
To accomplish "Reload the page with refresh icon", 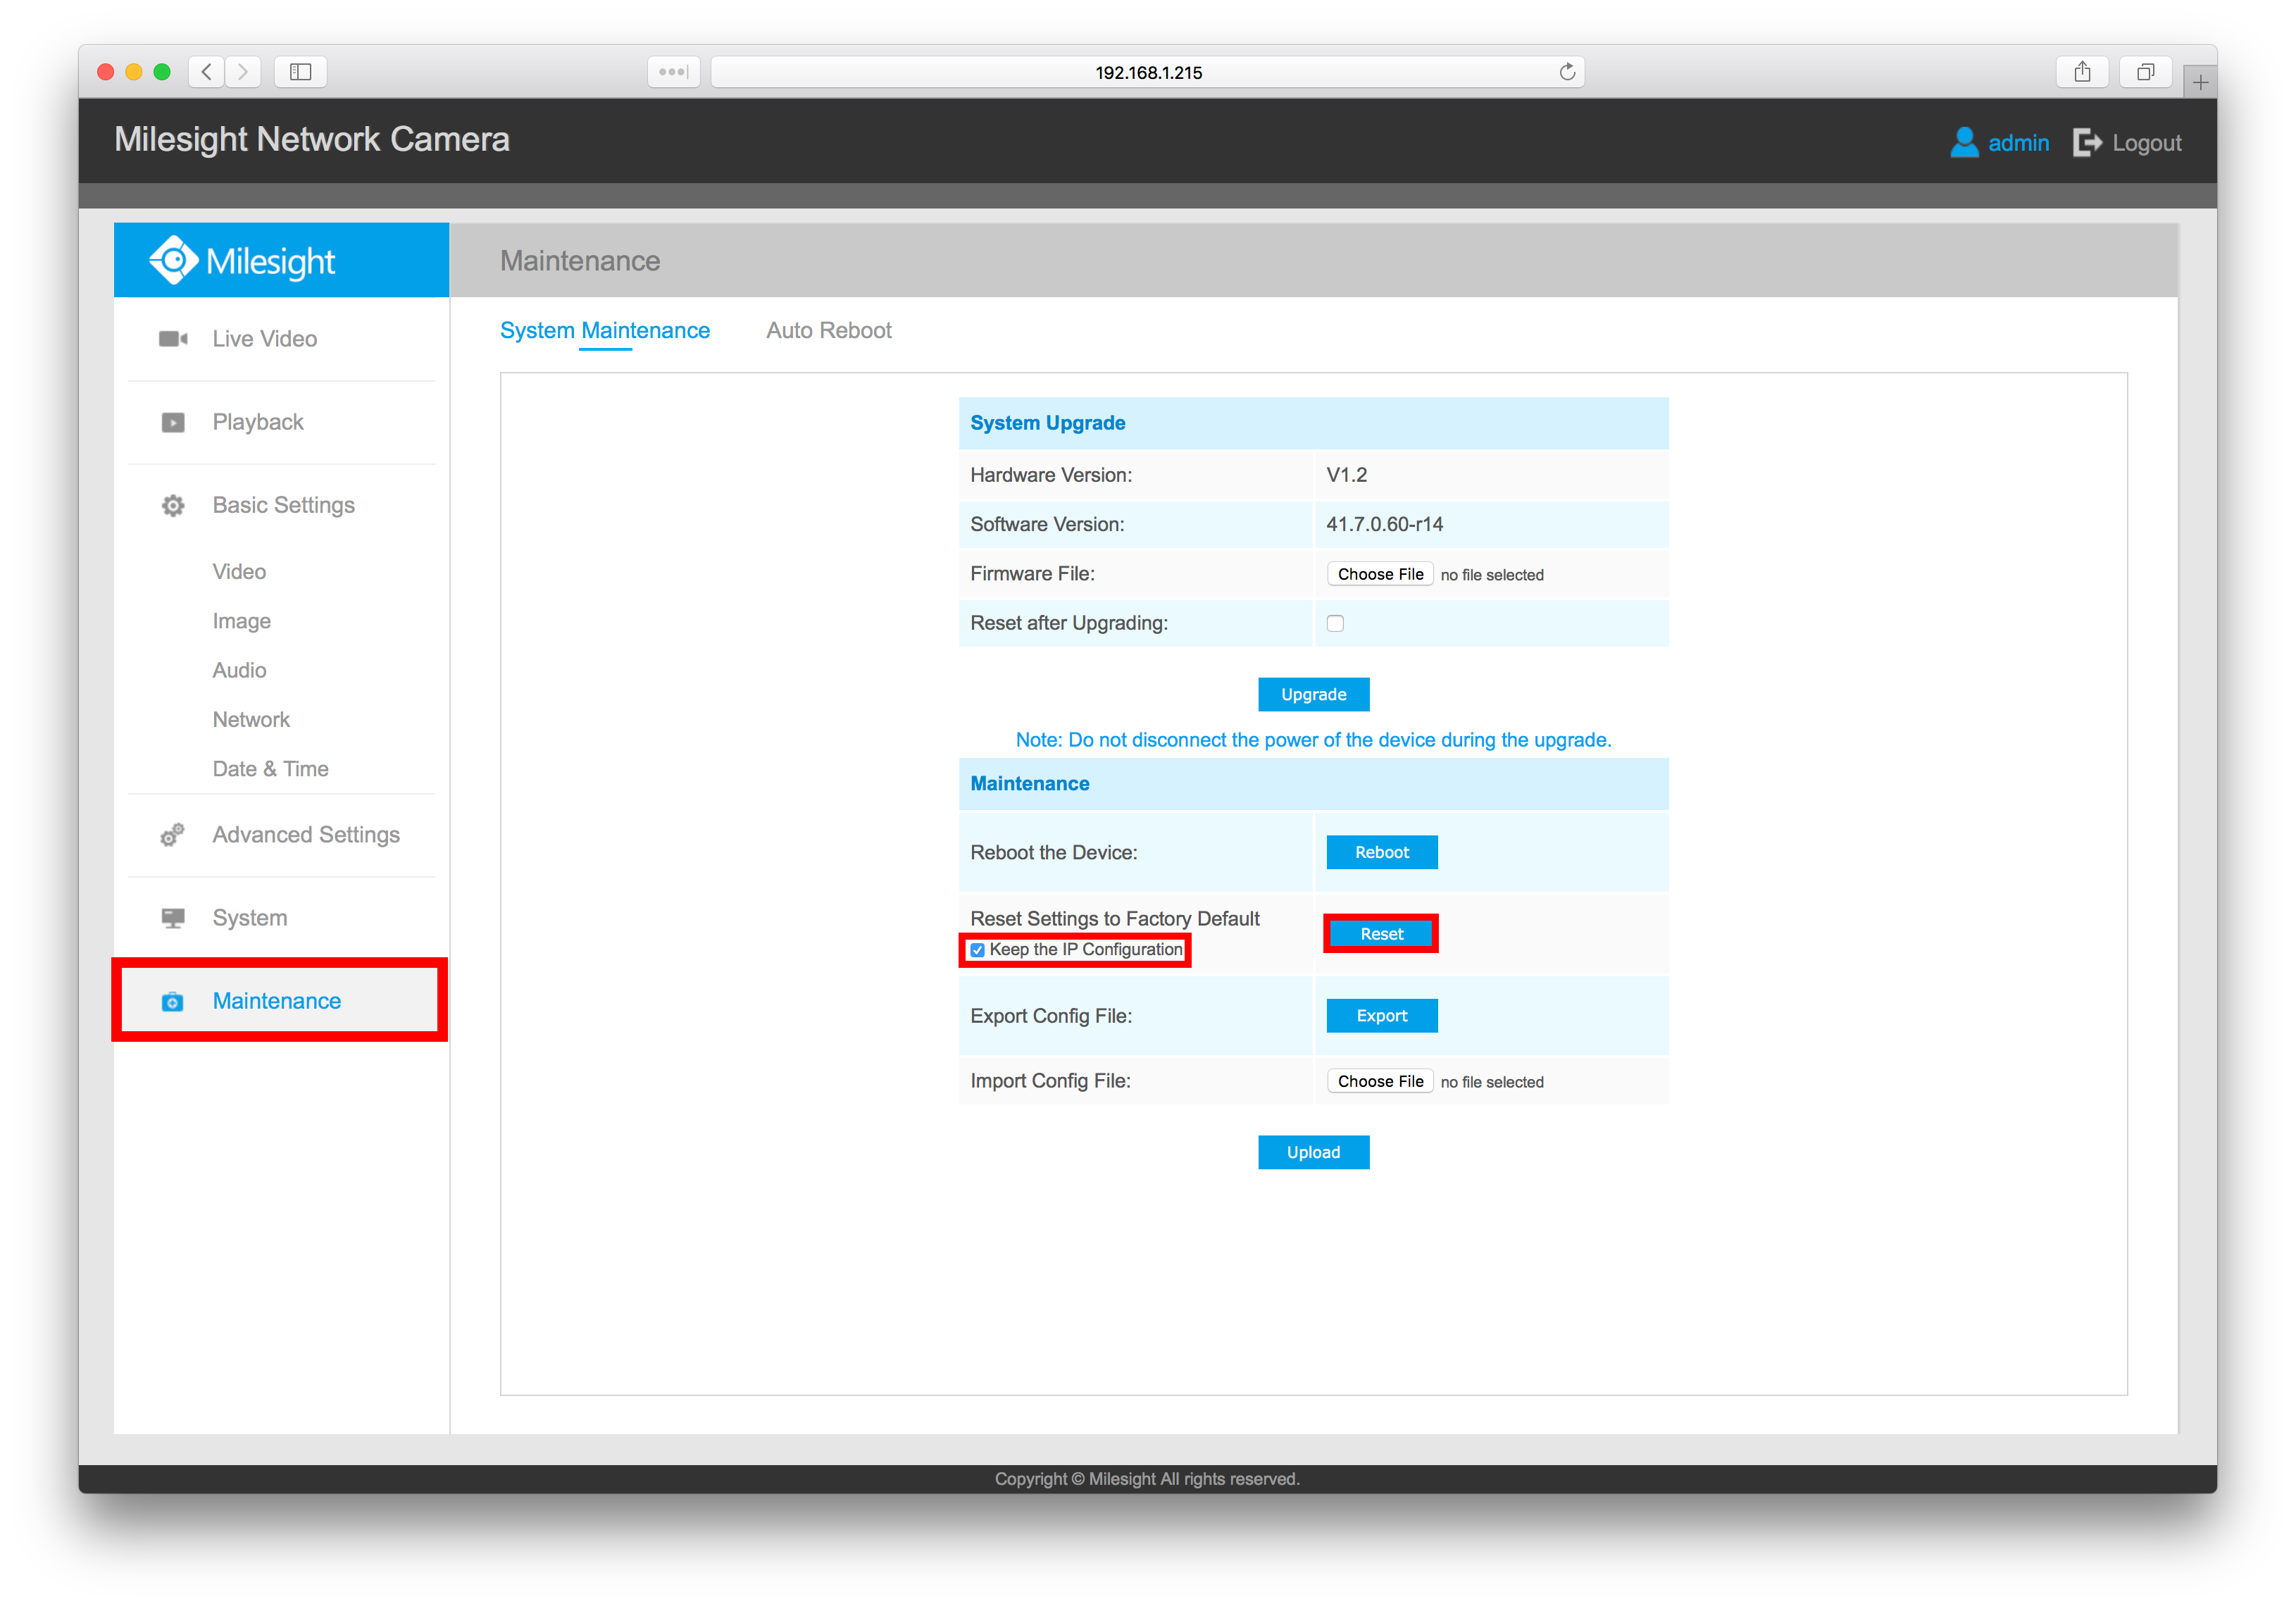I will pos(1567,72).
